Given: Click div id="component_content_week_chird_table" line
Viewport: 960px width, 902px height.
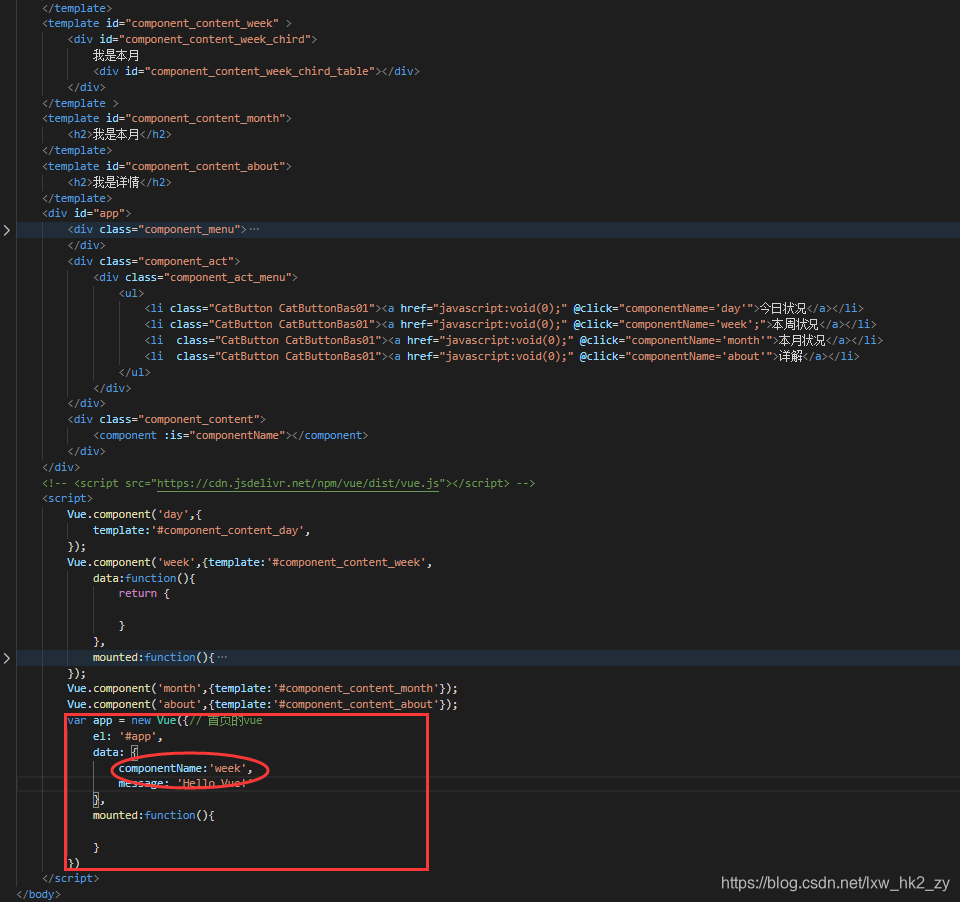Looking at the screenshot, I should point(257,71).
